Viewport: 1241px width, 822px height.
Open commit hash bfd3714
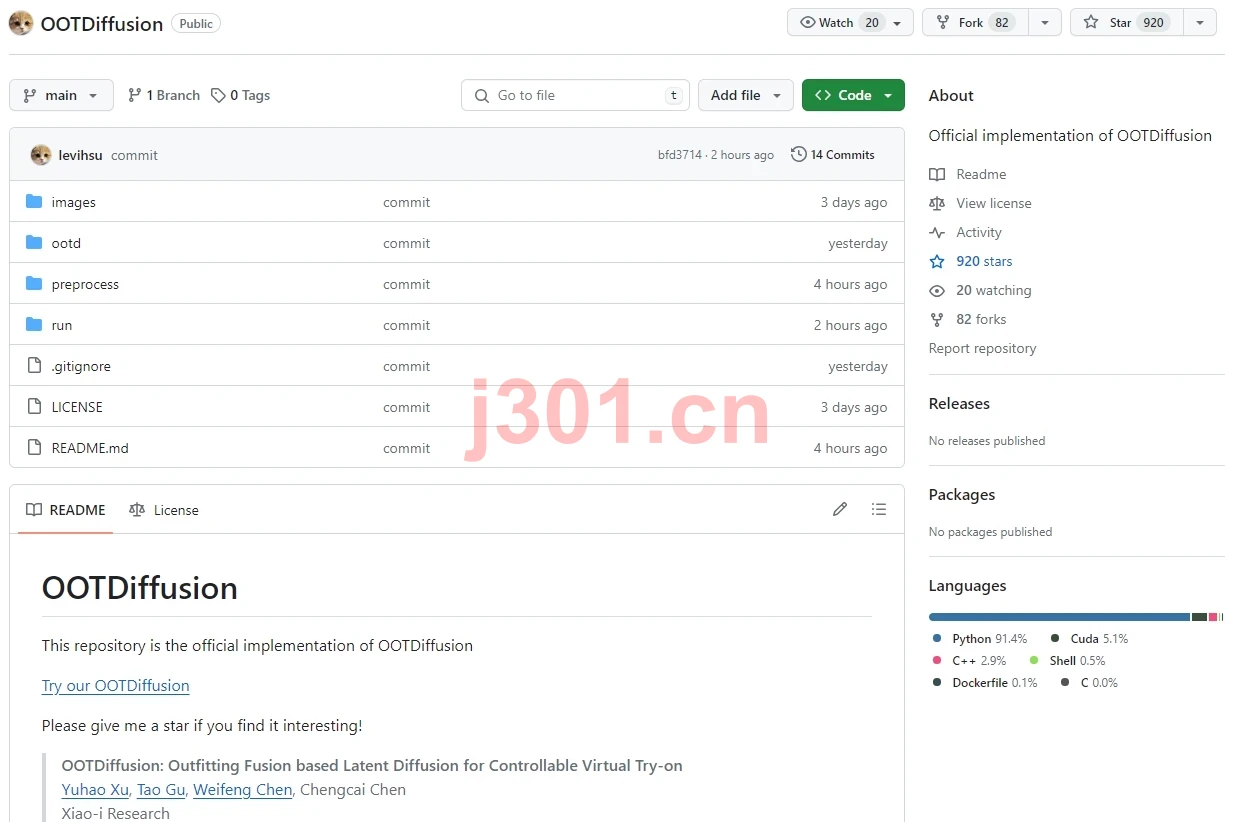point(680,155)
